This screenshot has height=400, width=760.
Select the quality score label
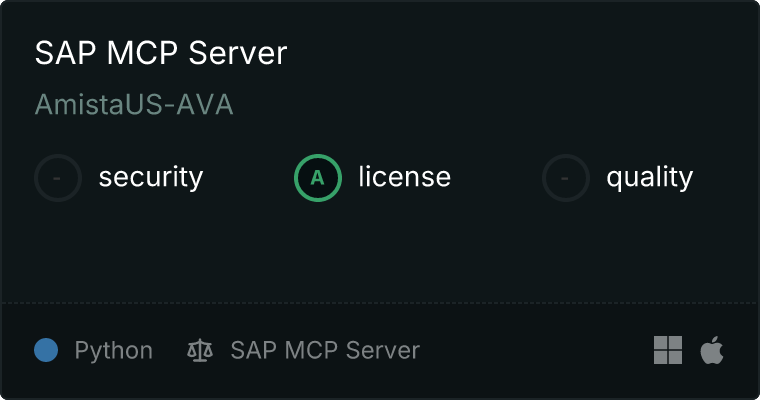pos(649,178)
